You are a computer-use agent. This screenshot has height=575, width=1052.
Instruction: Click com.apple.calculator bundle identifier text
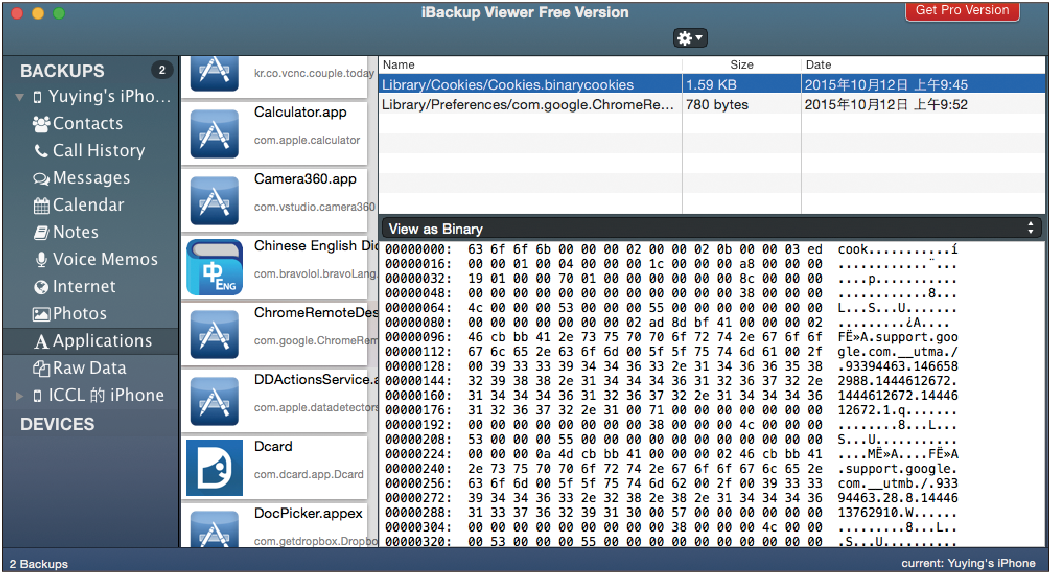pyautogui.click(x=307, y=140)
